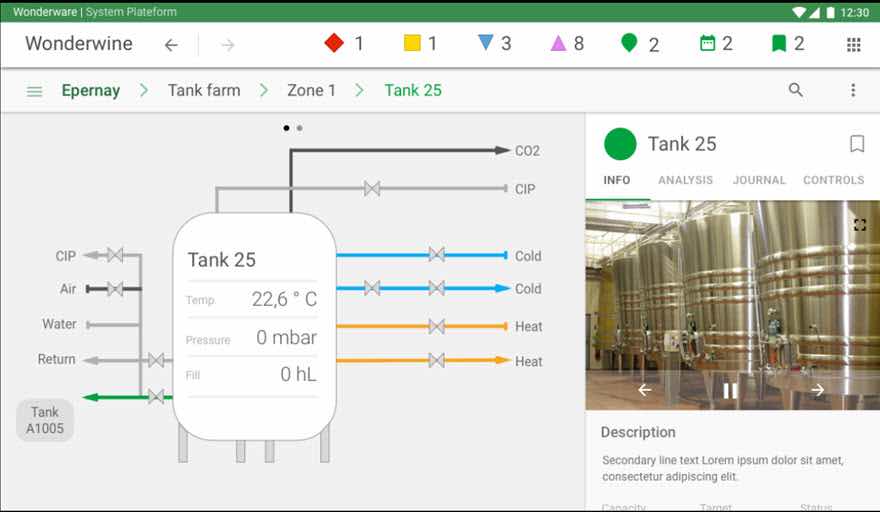Screen dimensions: 880x512
Task: Open the blue down-triangle alarm counter
Action: [494, 43]
